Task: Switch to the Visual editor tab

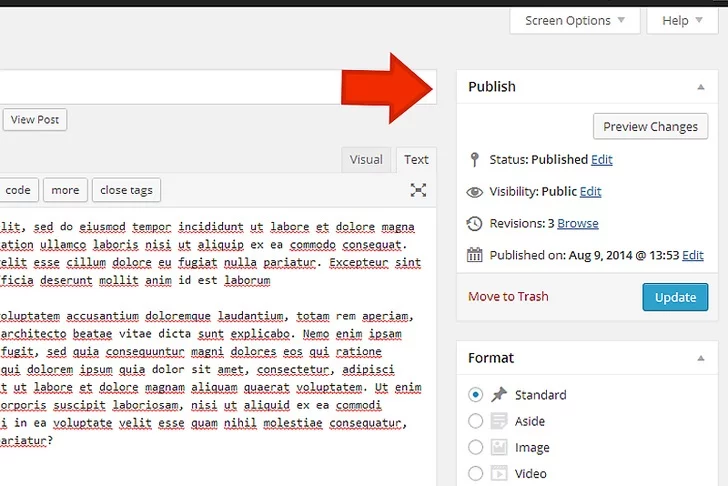Action: [366, 159]
